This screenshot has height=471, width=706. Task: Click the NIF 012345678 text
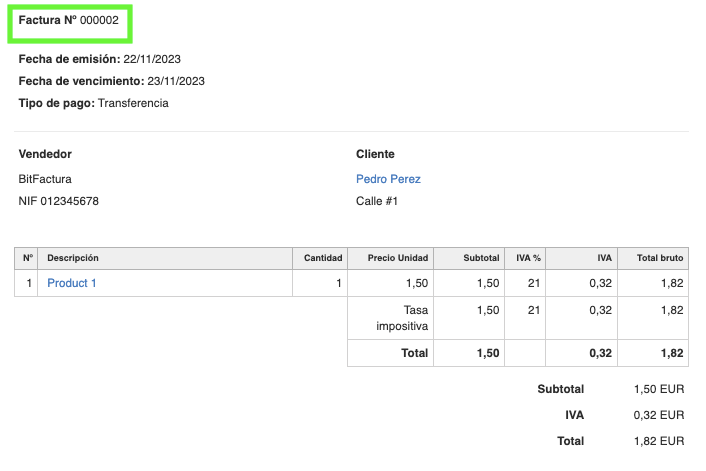[x=59, y=201]
